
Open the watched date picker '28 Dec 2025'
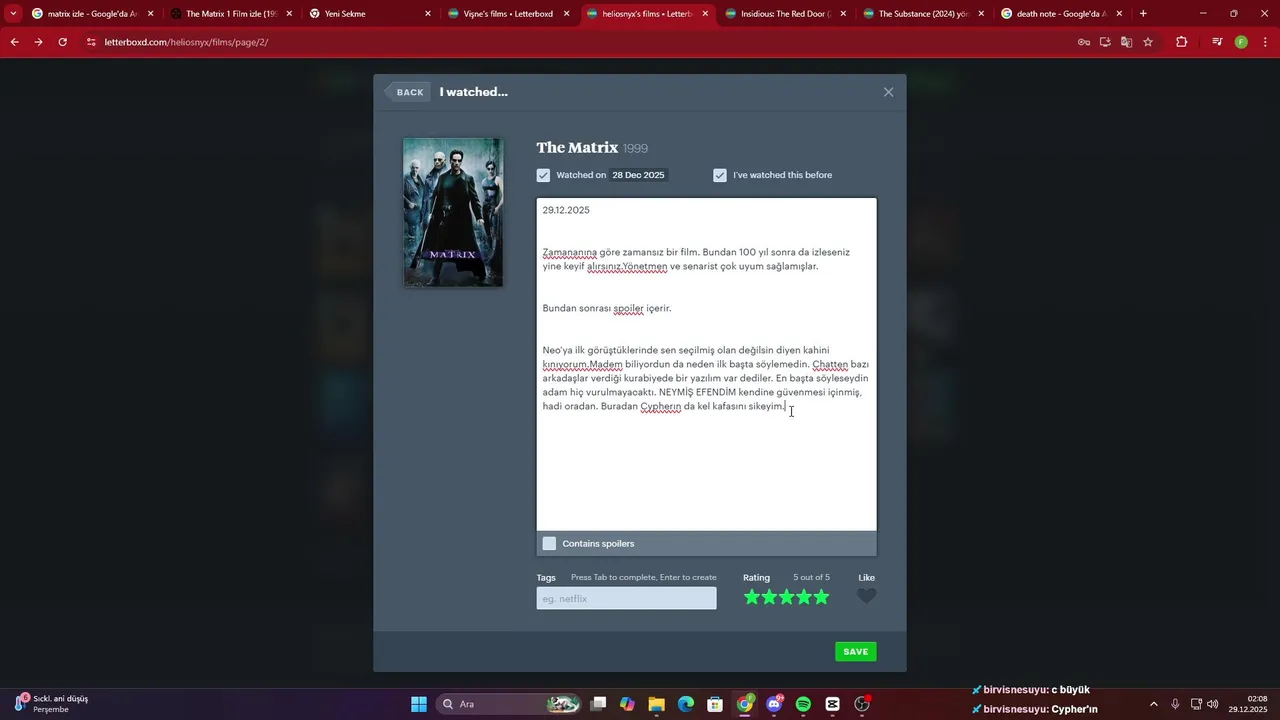click(638, 175)
